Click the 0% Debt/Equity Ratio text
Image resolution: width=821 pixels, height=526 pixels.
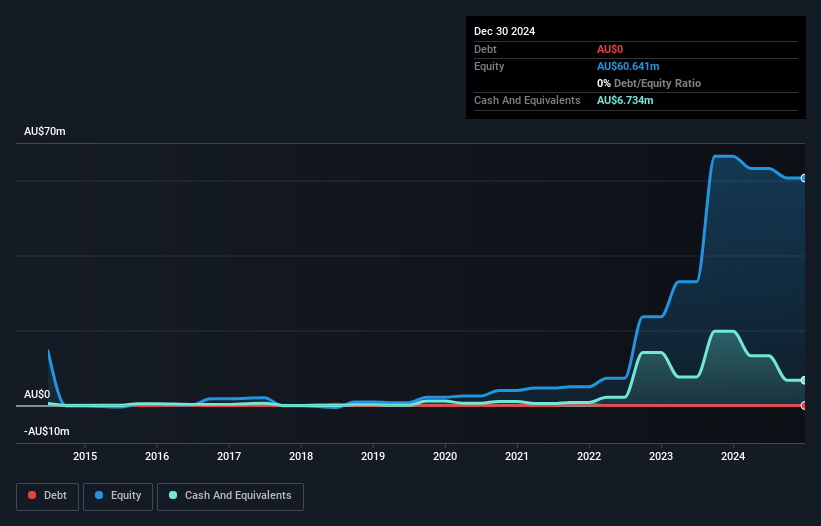[649, 83]
